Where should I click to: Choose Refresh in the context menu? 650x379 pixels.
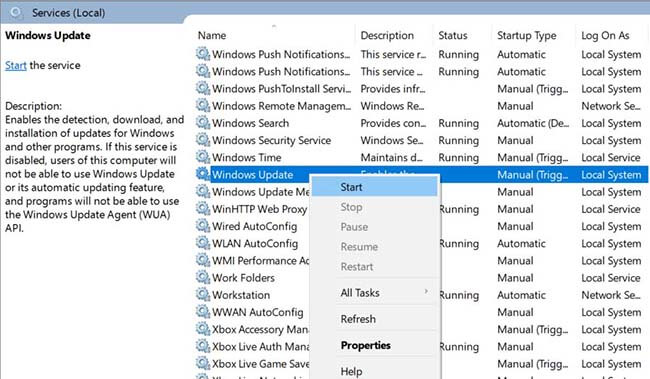pyautogui.click(x=374, y=319)
